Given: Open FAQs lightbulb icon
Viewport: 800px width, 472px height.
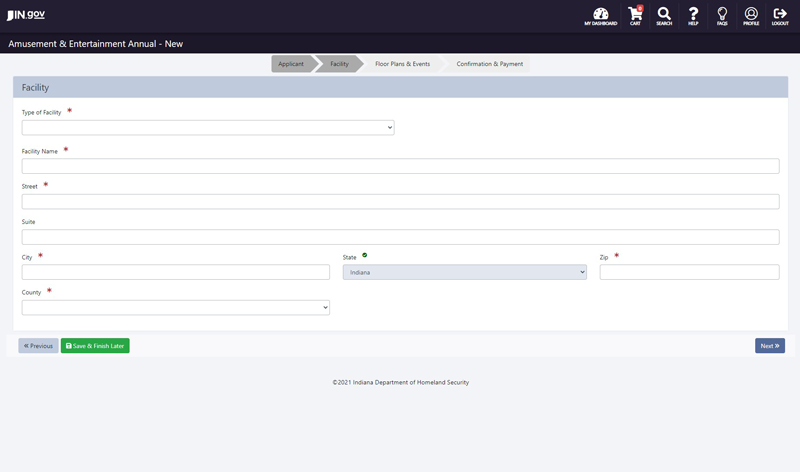Looking at the screenshot, I should (722, 16).
